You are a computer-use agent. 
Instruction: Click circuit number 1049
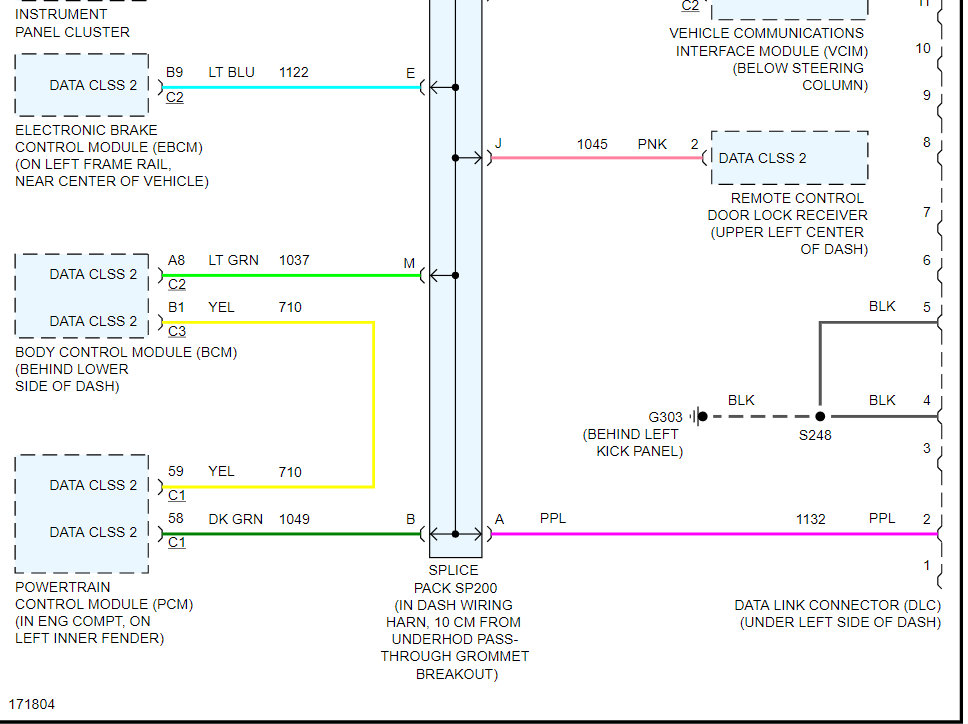(294, 519)
